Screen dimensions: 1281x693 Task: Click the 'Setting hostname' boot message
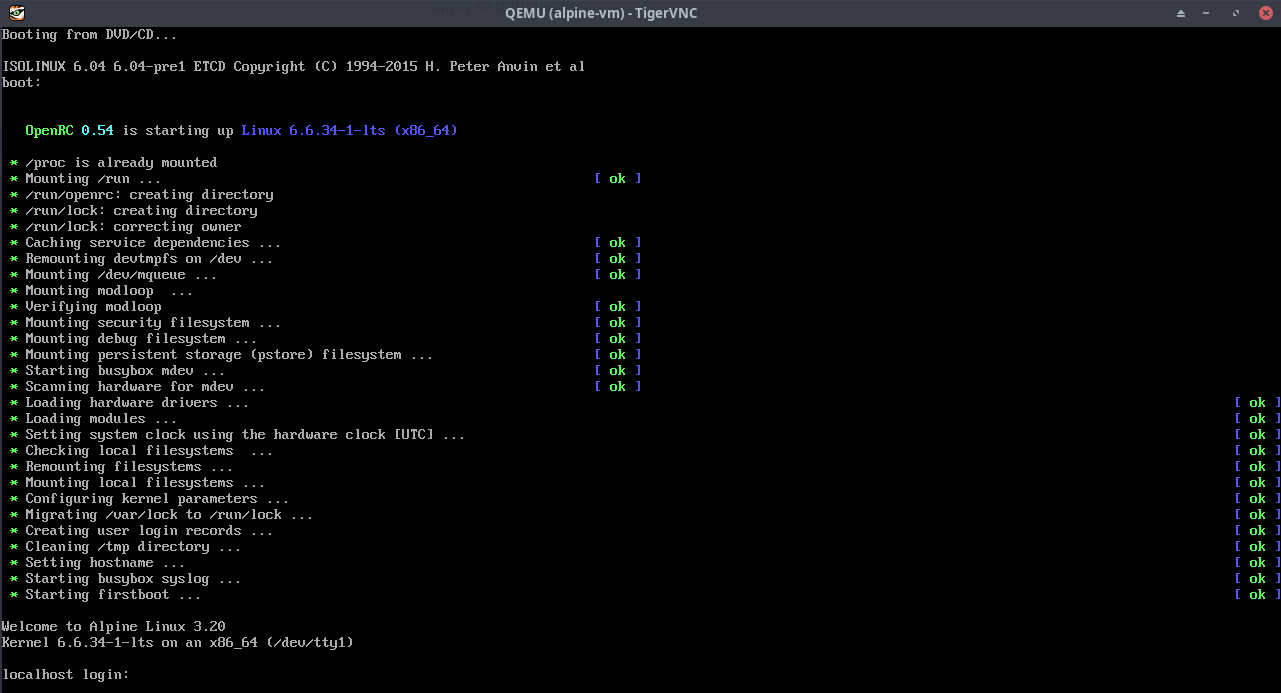(104, 563)
